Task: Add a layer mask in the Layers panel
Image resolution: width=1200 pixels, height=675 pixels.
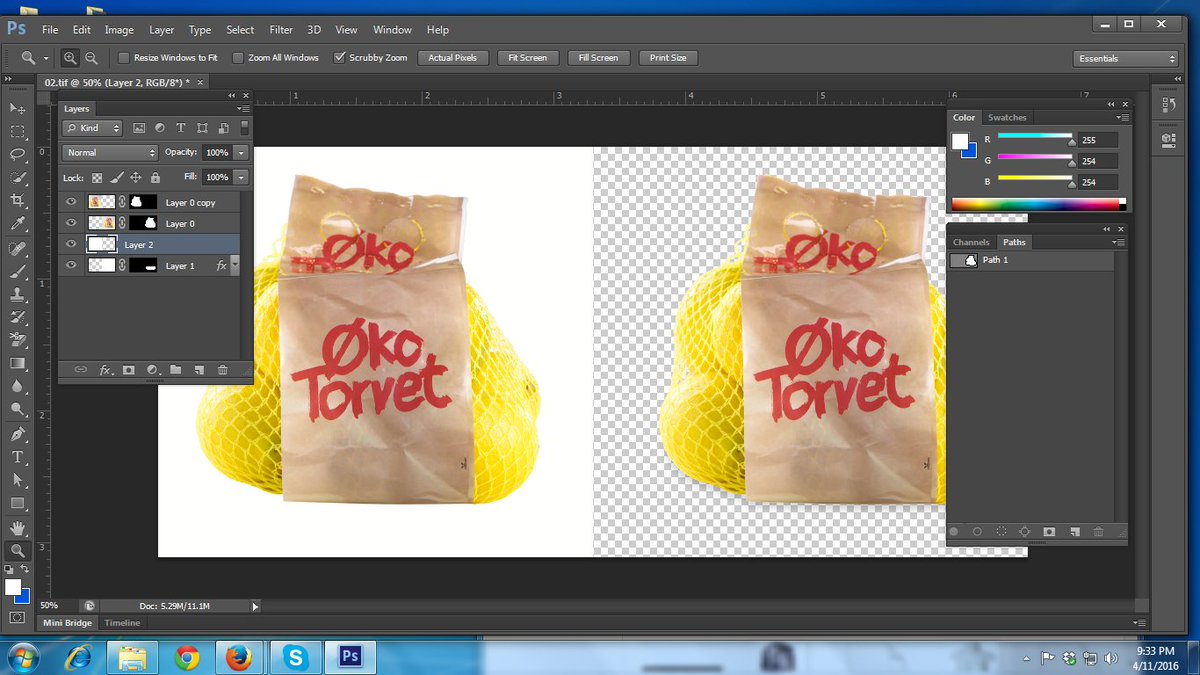Action: [129, 370]
